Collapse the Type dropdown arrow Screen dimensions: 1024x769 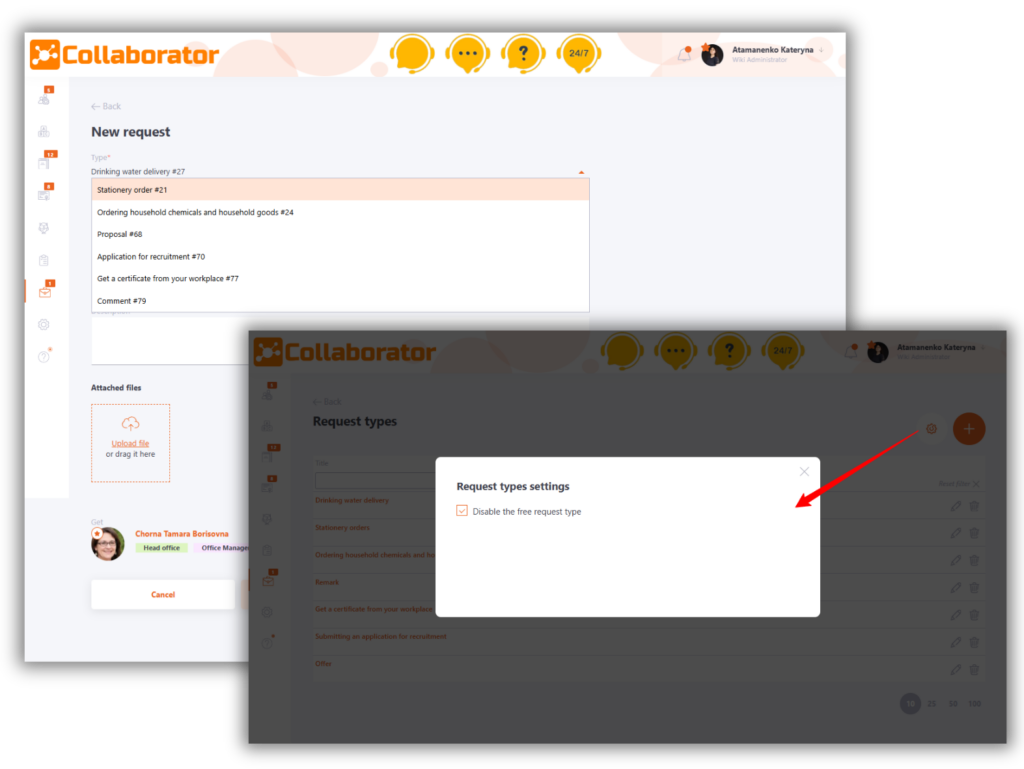click(581, 172)
